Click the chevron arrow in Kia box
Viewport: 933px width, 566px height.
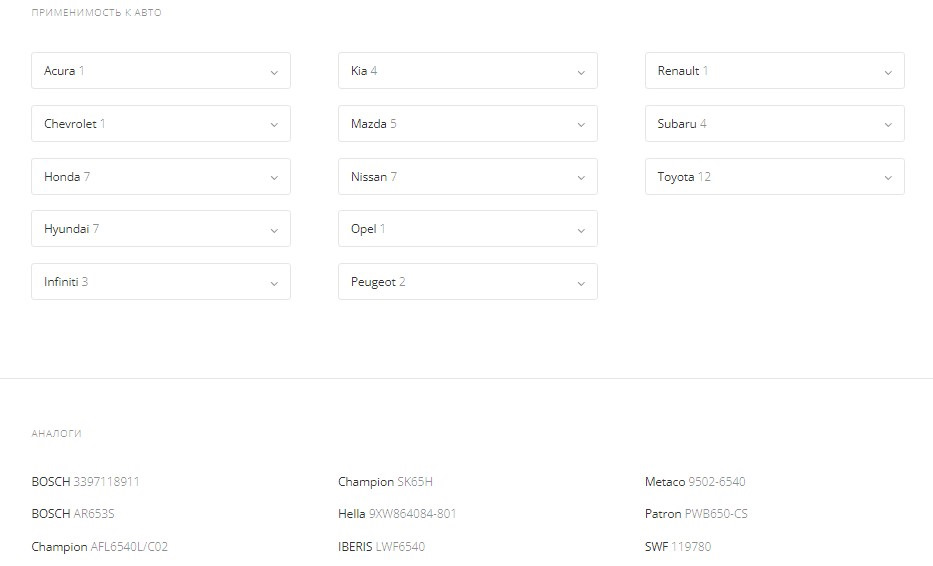[x=581, y=72]
